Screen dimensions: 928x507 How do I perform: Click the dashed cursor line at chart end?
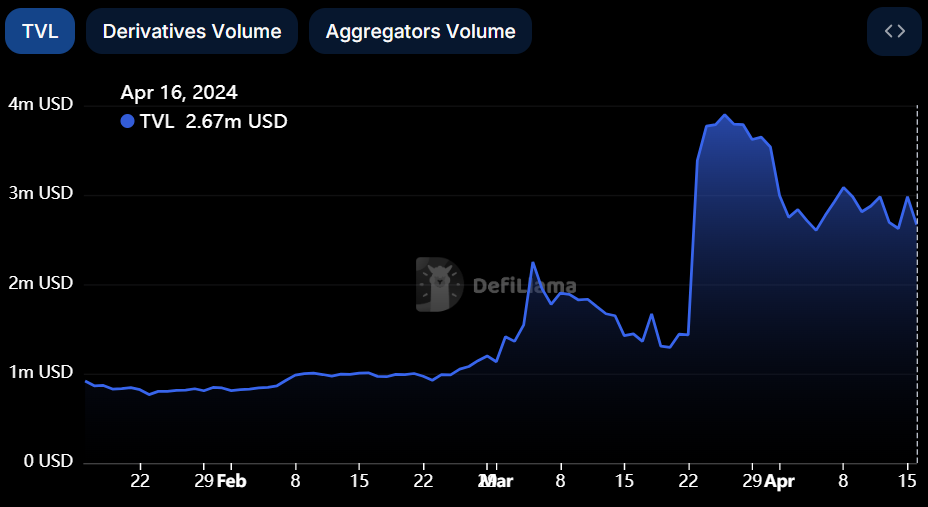[917, 284]
